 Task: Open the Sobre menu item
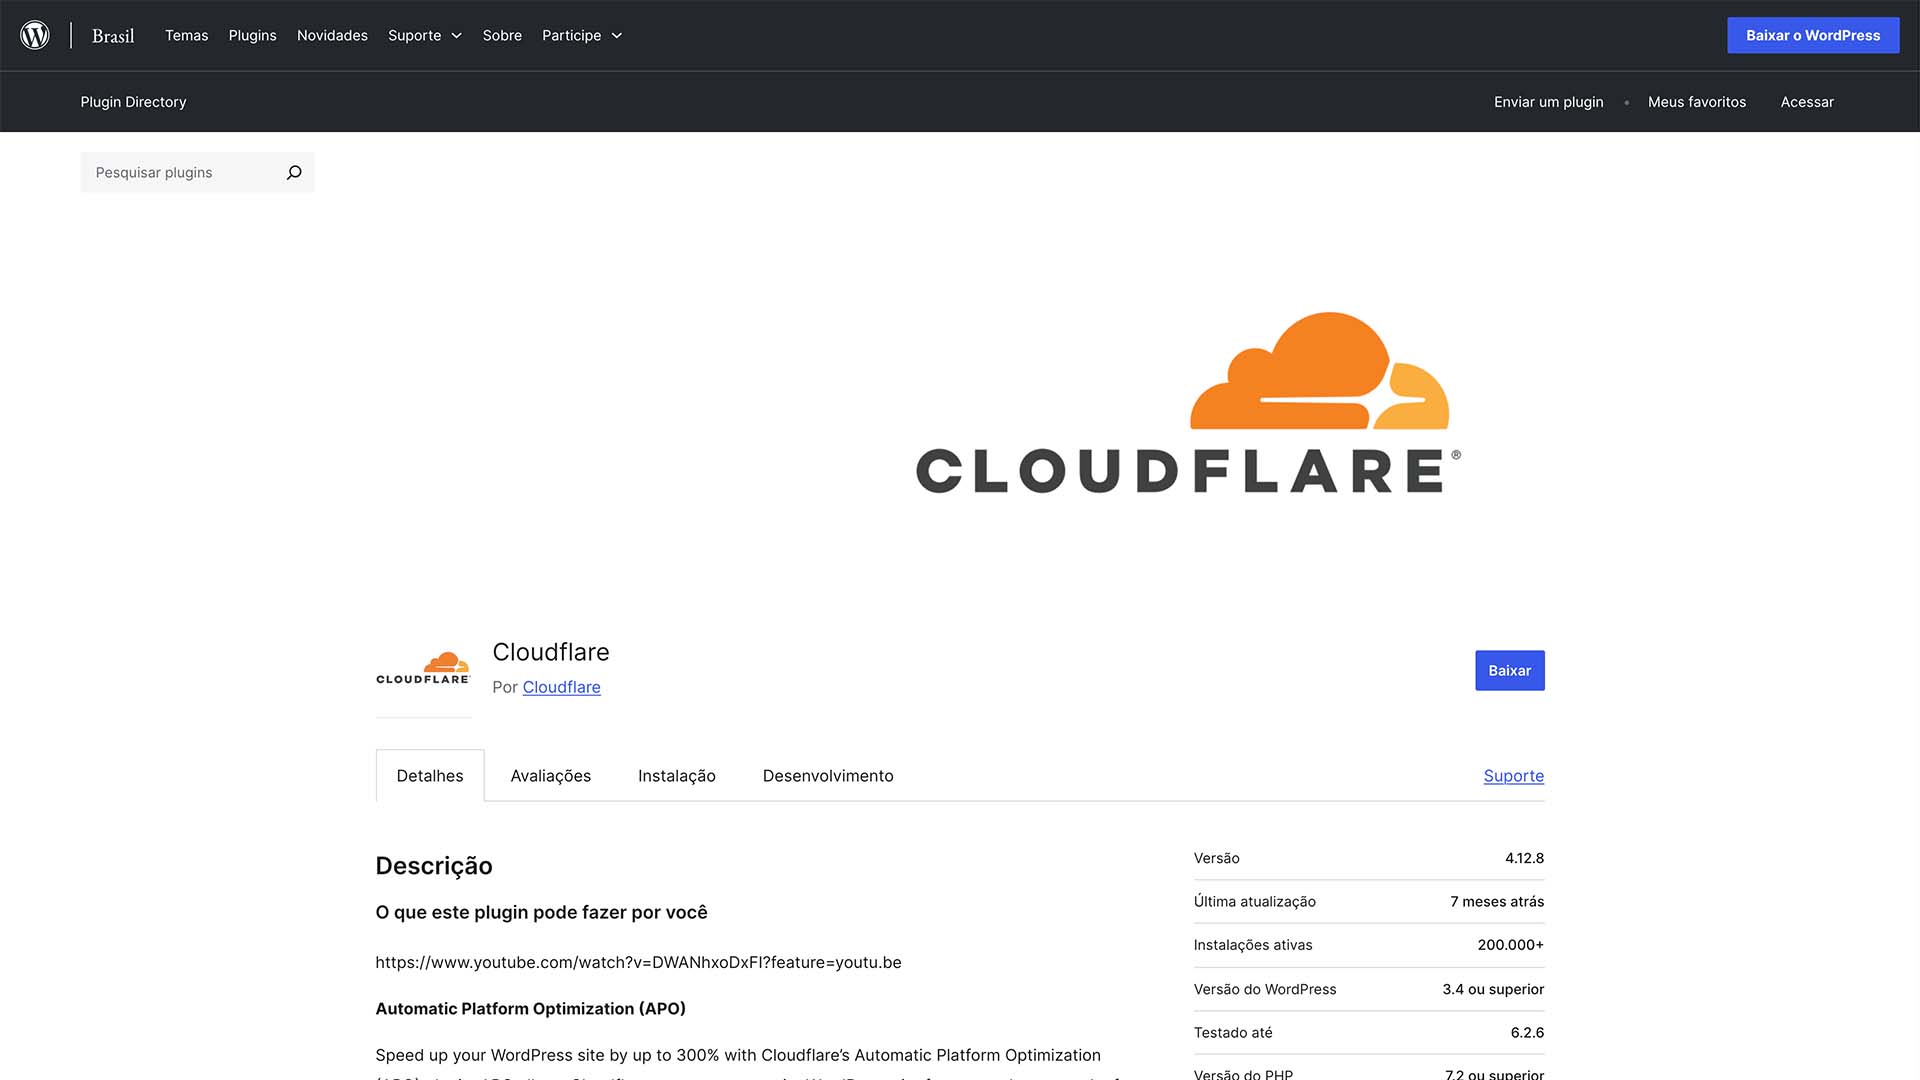(502, 35)
